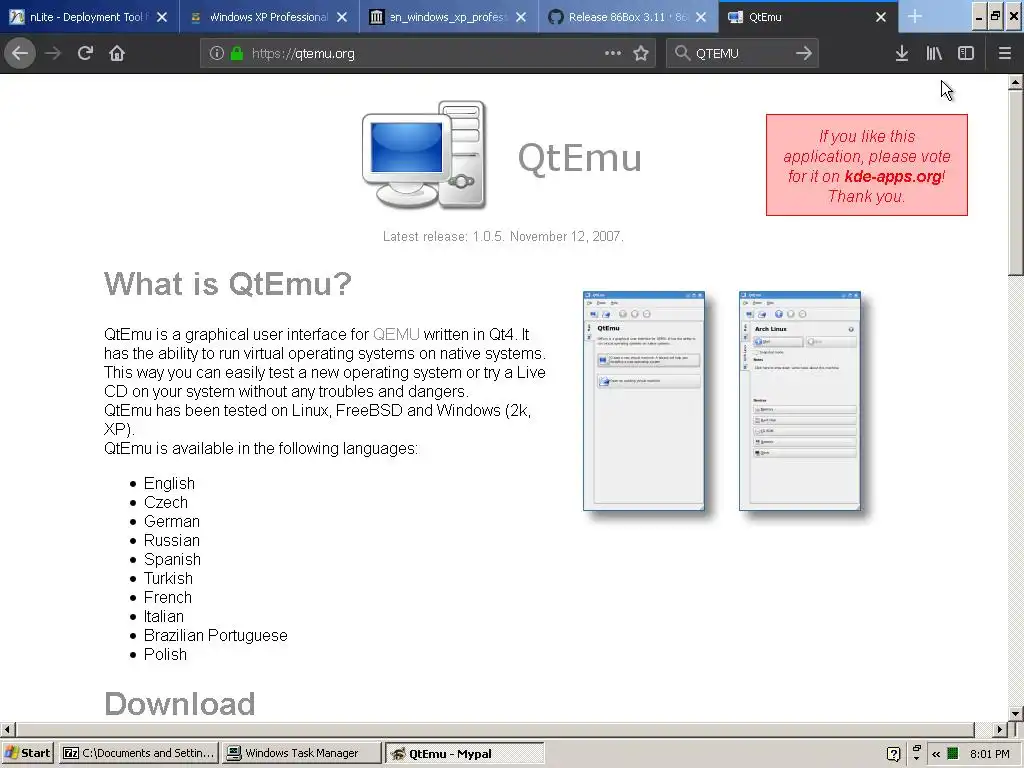
Task: Toggle the sidebar view icon
Action: click(x=966, y=54)
